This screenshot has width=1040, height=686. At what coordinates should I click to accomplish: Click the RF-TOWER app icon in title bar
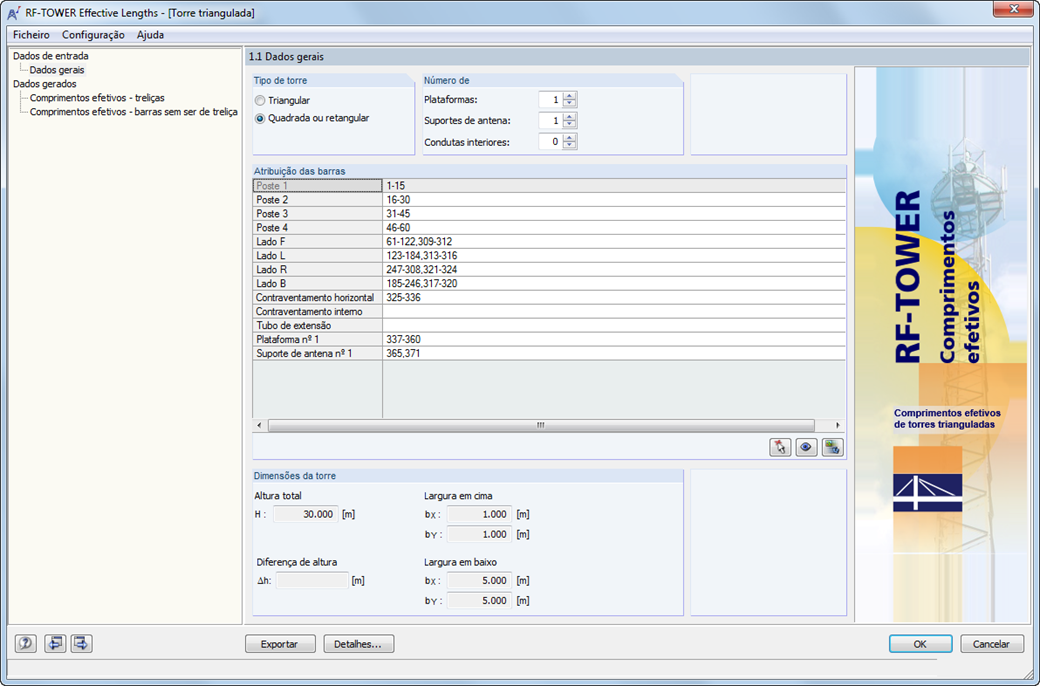(13, 13)
